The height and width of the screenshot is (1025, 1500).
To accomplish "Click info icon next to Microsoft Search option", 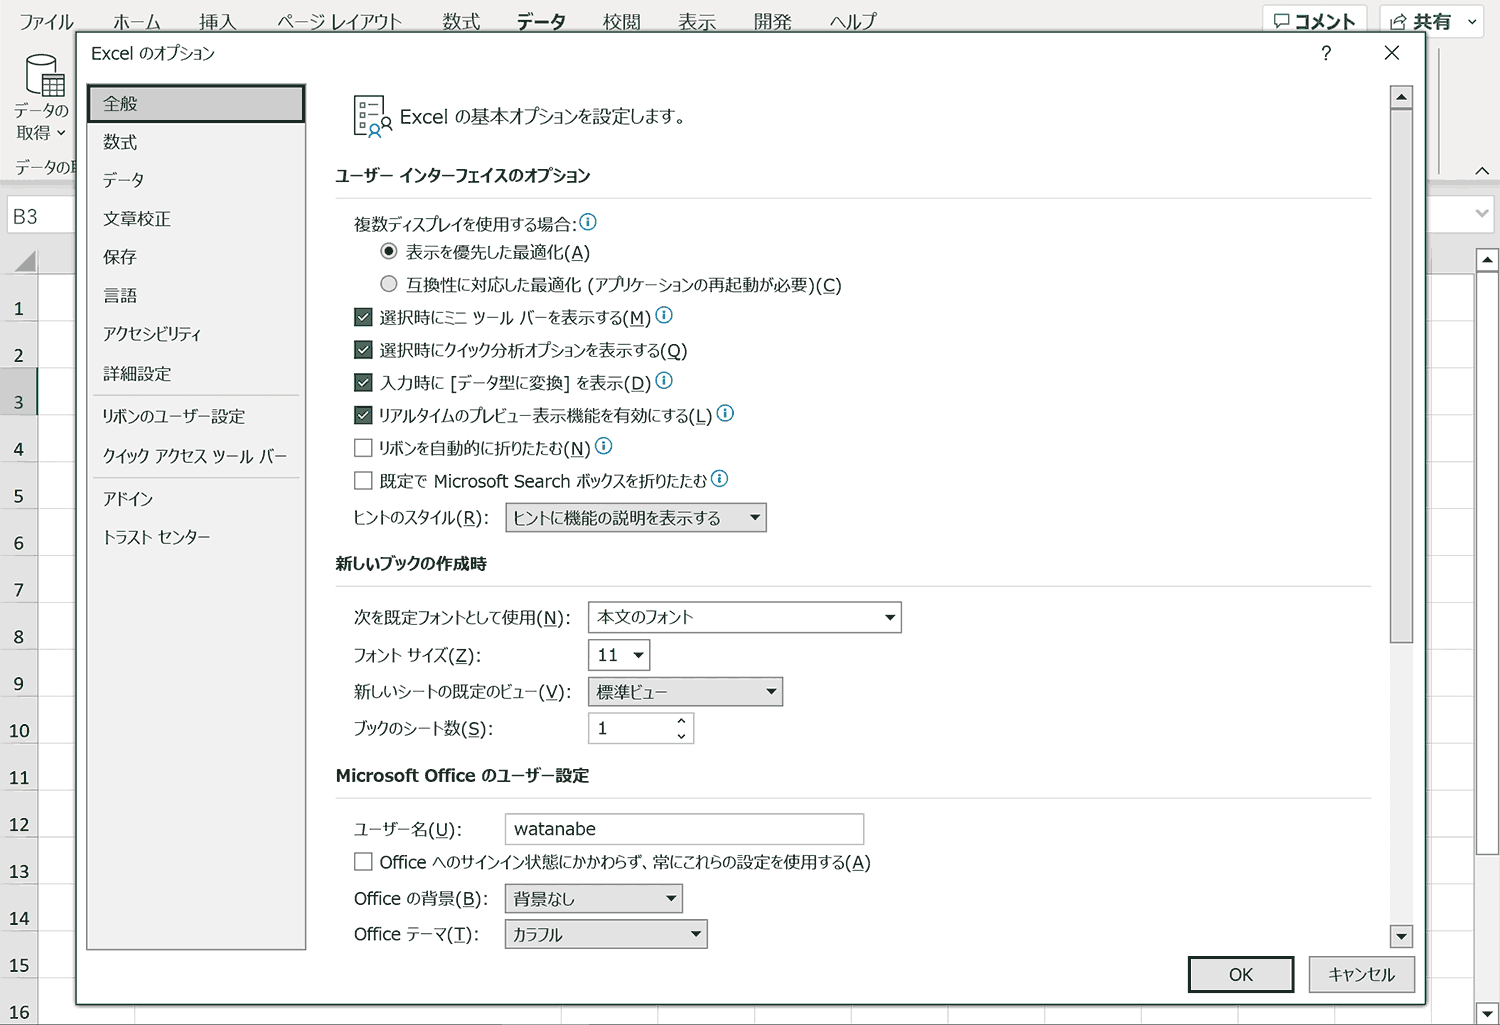I will coord(720,479).
